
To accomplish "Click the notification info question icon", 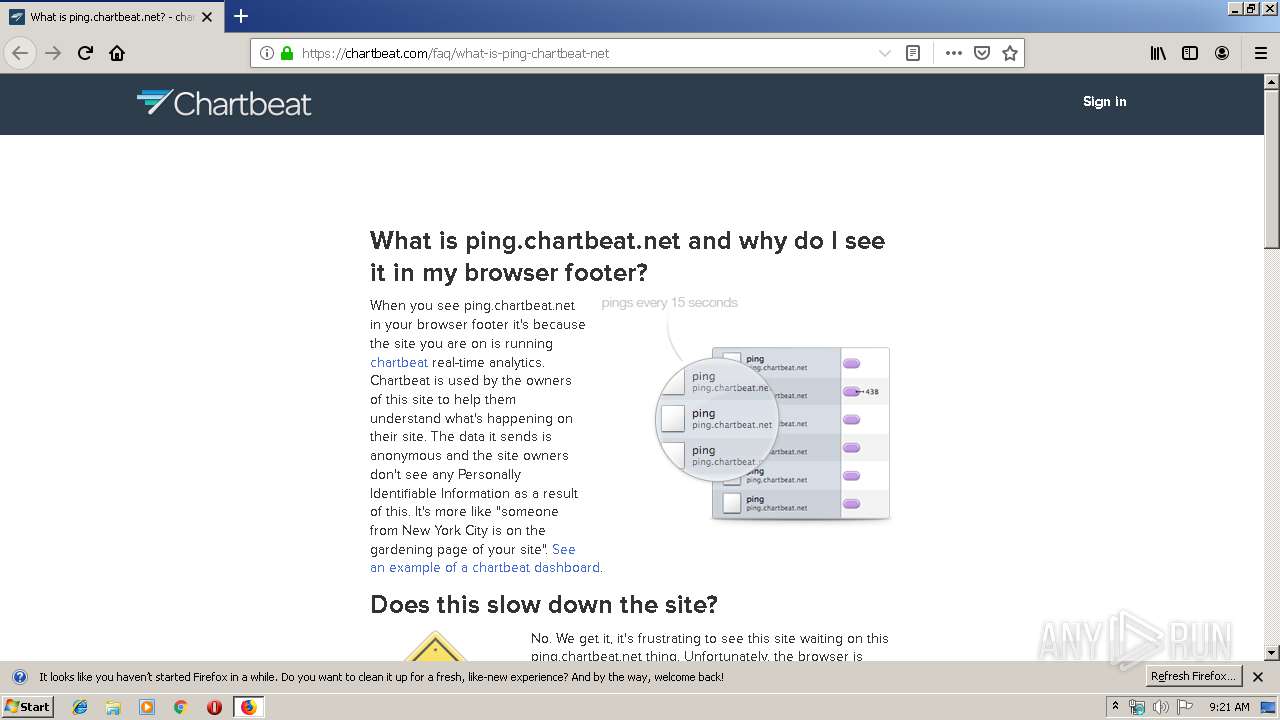I will coord(19,677).
